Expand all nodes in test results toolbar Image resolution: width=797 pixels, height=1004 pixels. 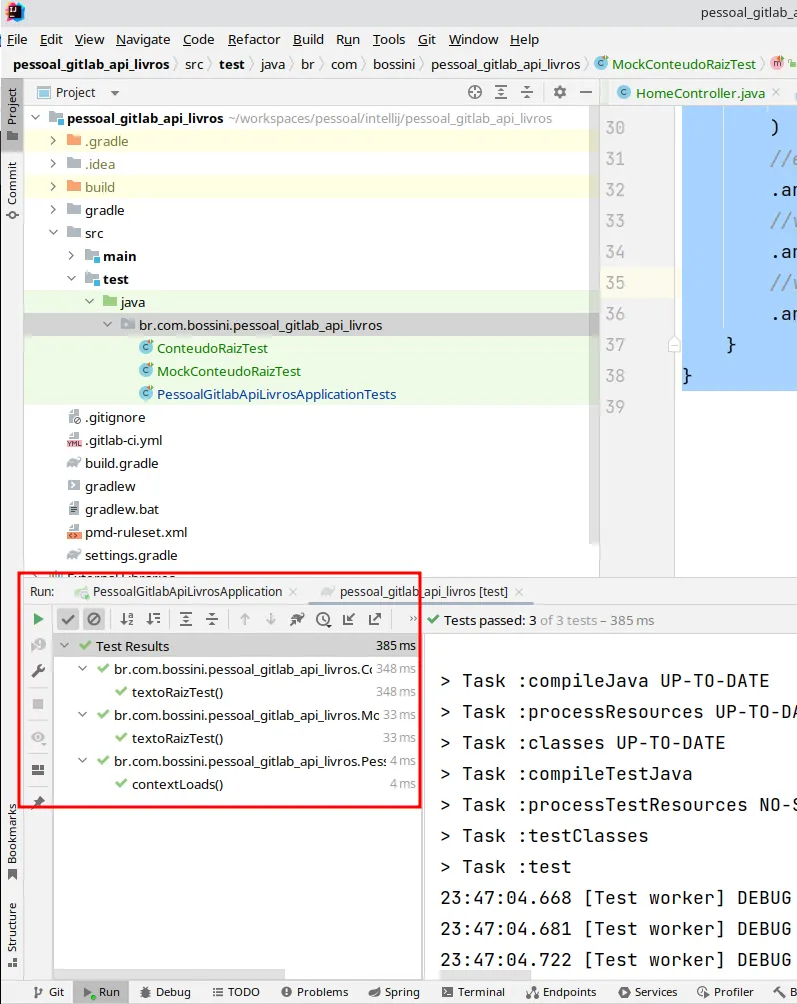coord(186,619)
